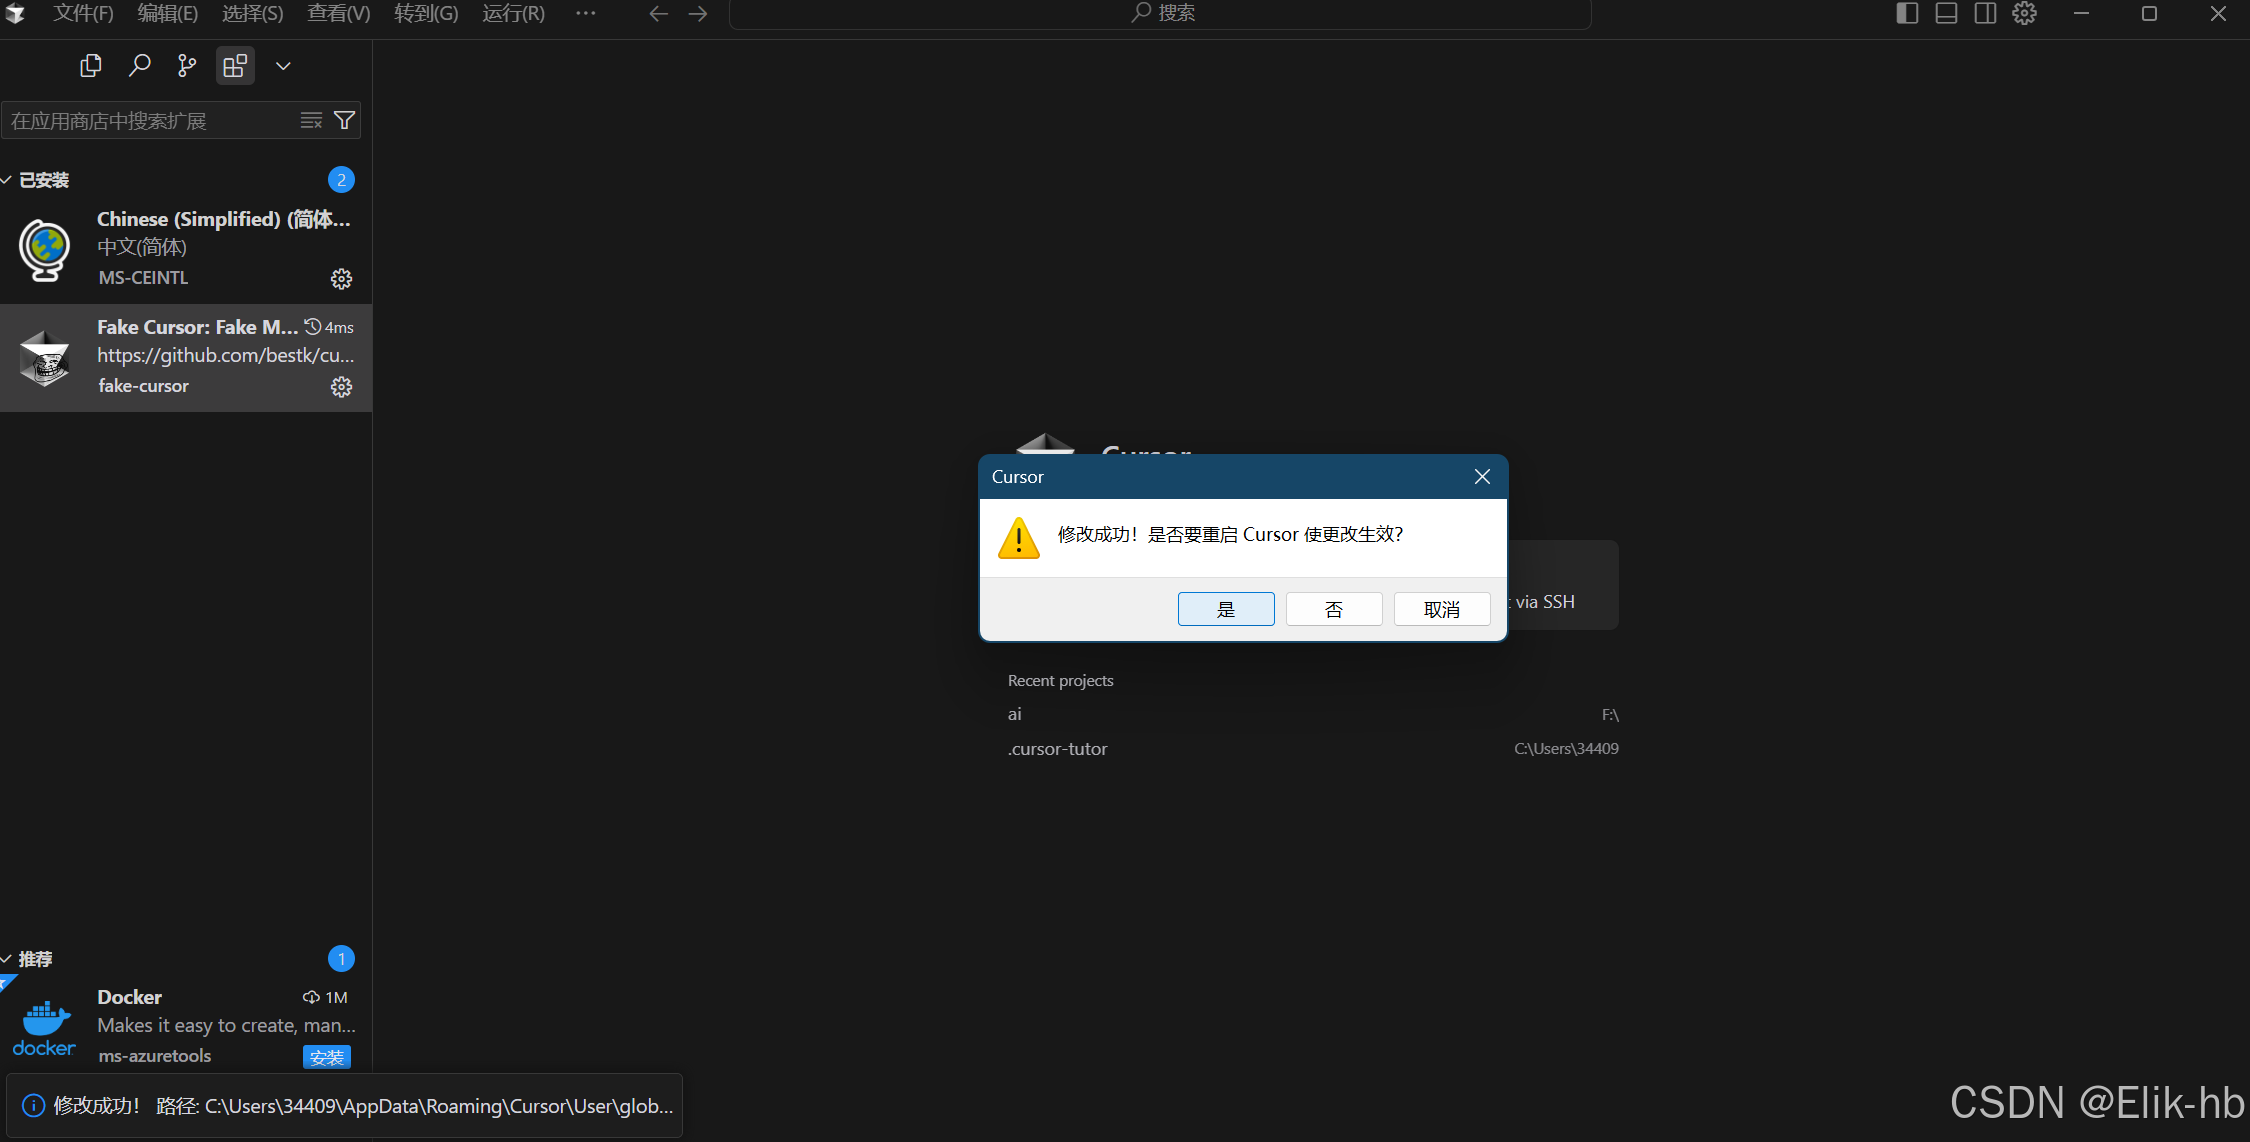This screenshot has height=1142, width=2250.
Task: Select the Extensions view icon
Action: 235,66
